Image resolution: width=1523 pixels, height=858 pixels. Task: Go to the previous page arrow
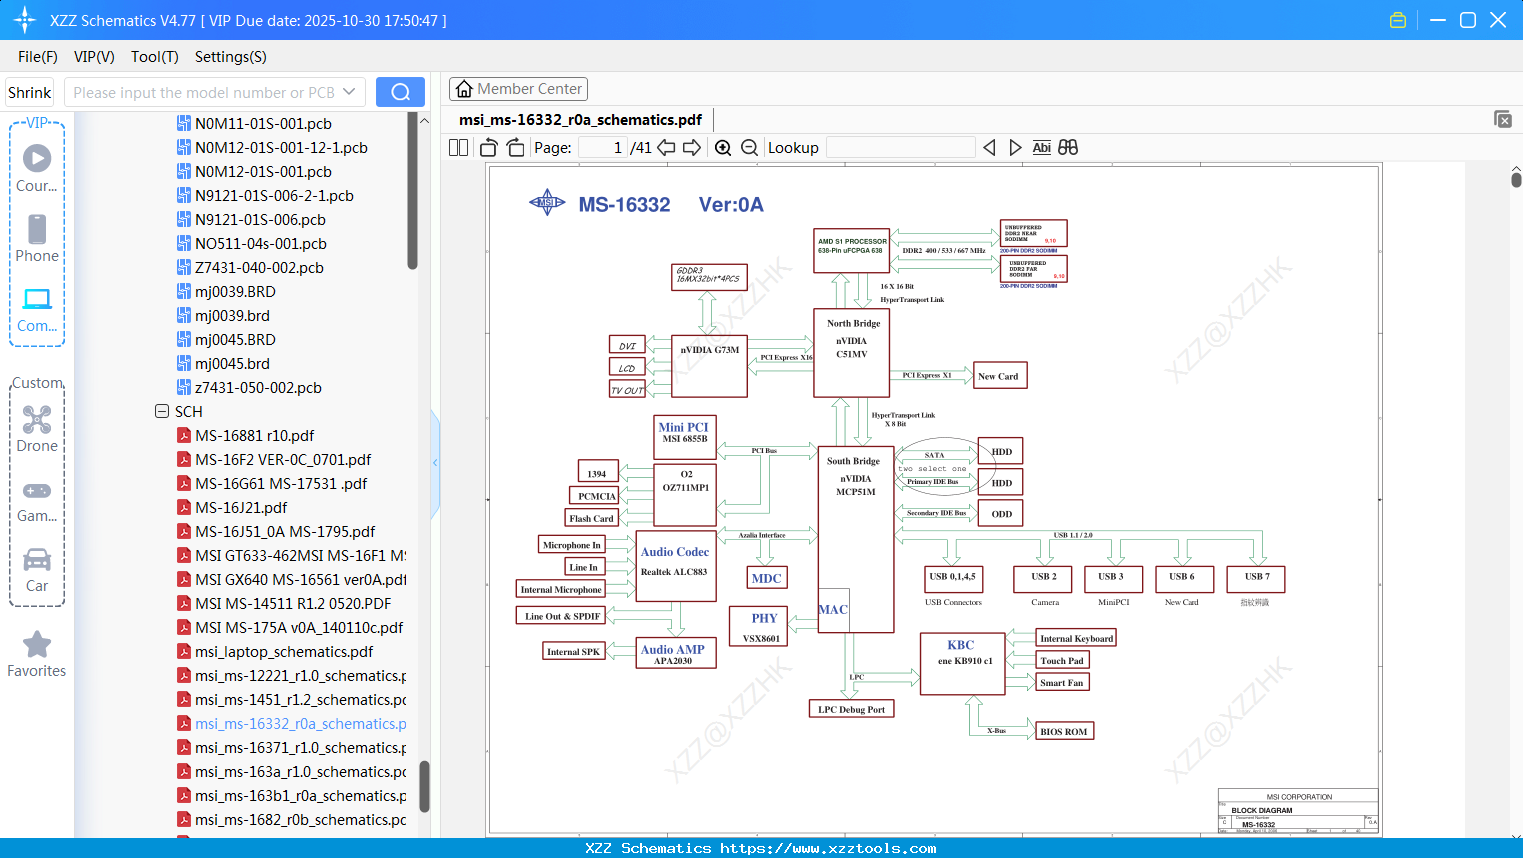[x=666, y=148]
